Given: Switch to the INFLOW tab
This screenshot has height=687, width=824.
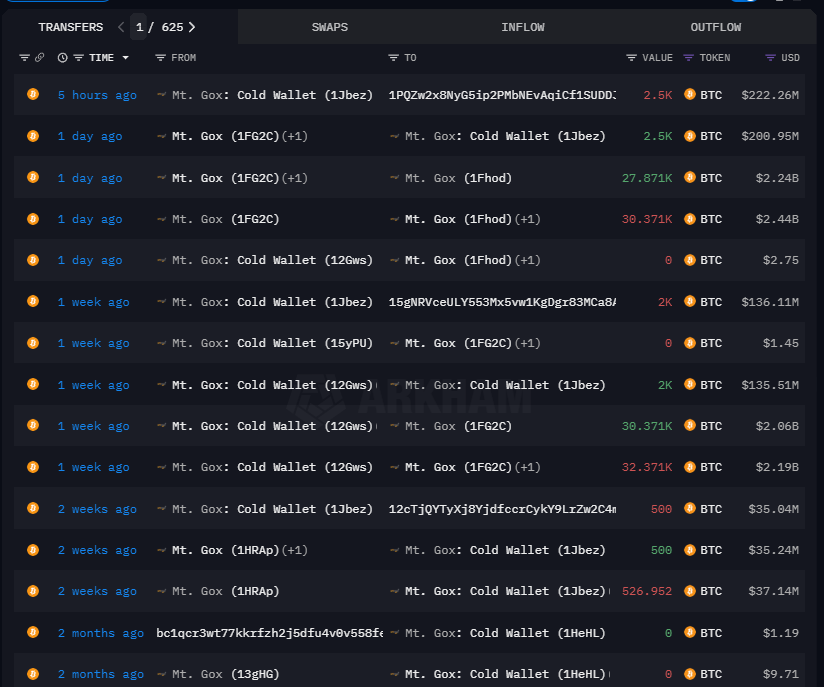Looking at the screenshot, I should tap(523, 27).
